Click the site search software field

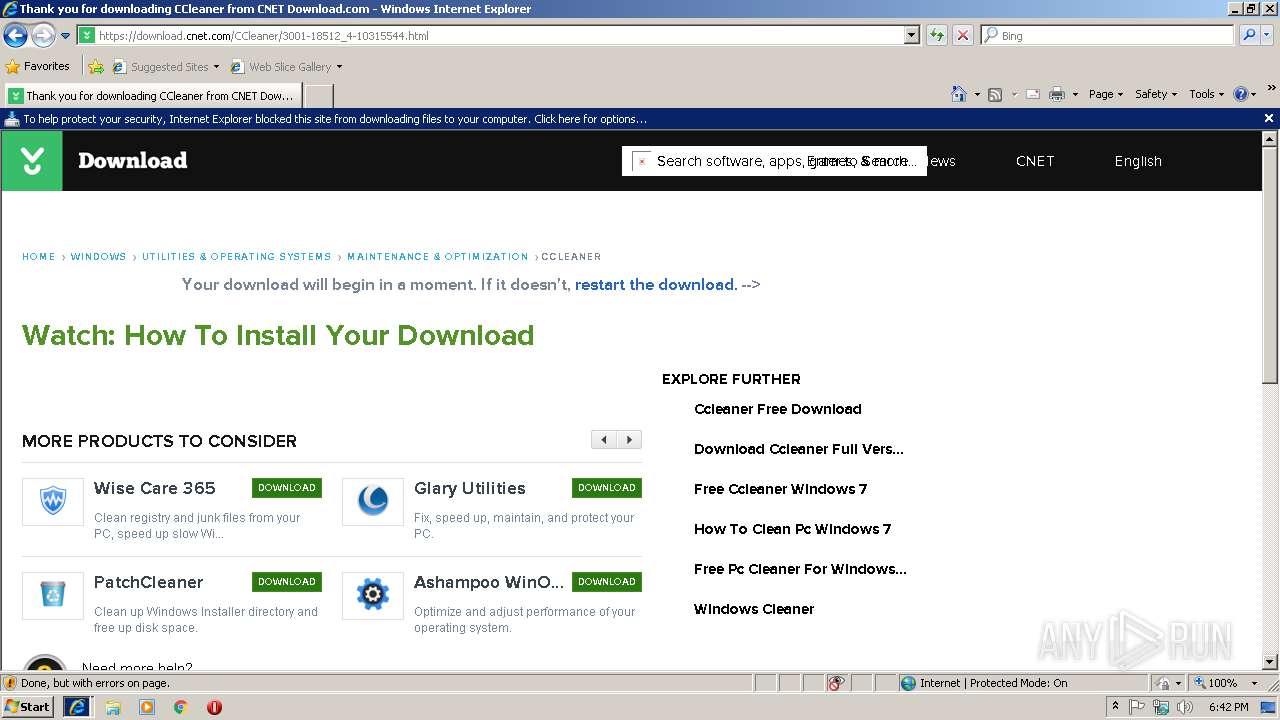click(774, 161)
